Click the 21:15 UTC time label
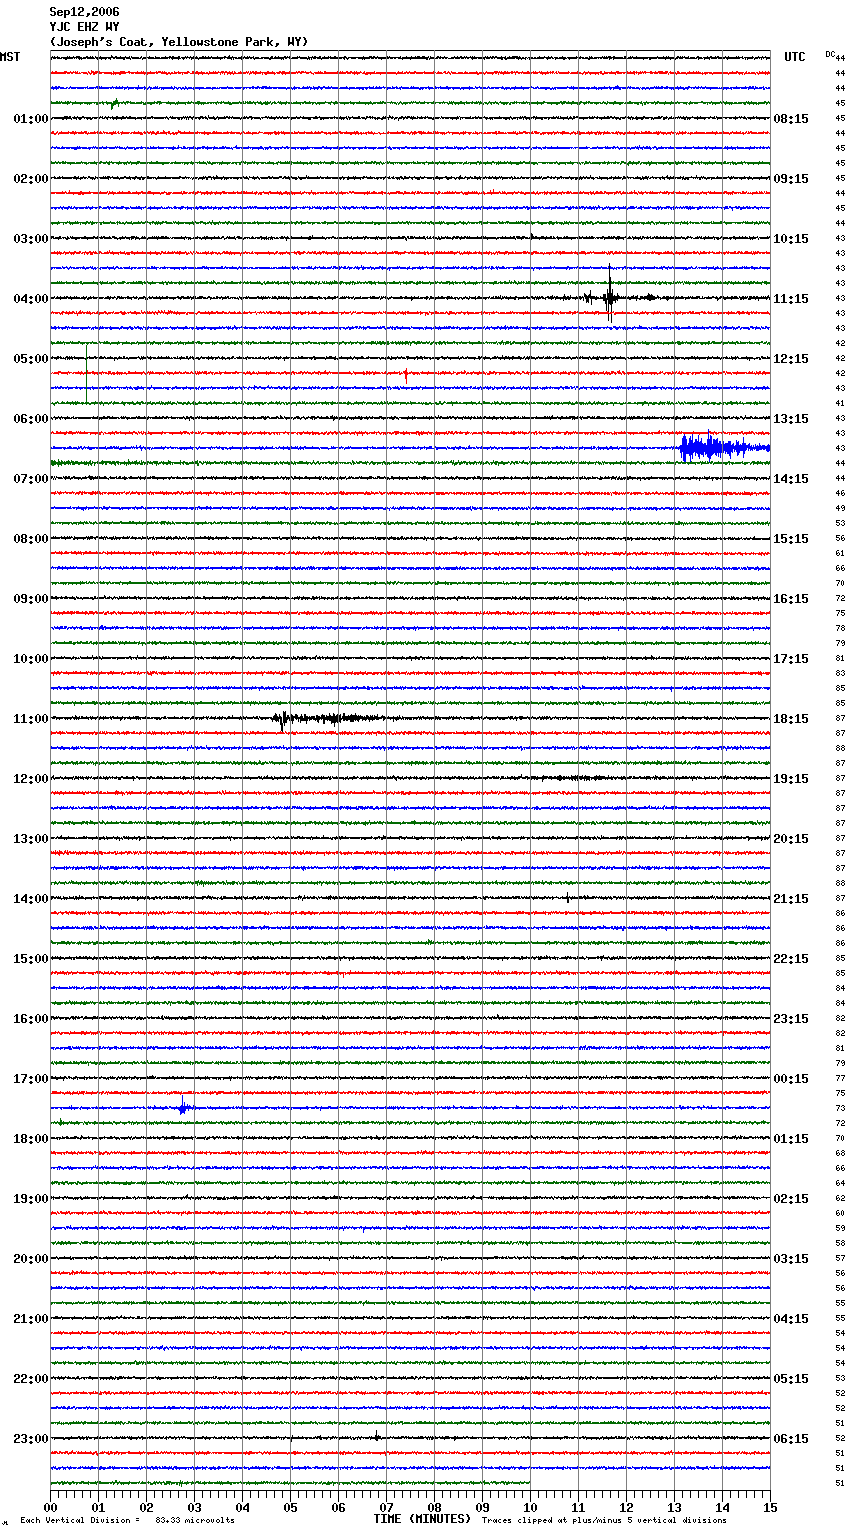This screenshot has height=1534, width=850. pyautogui.click(x=791, y=899)
